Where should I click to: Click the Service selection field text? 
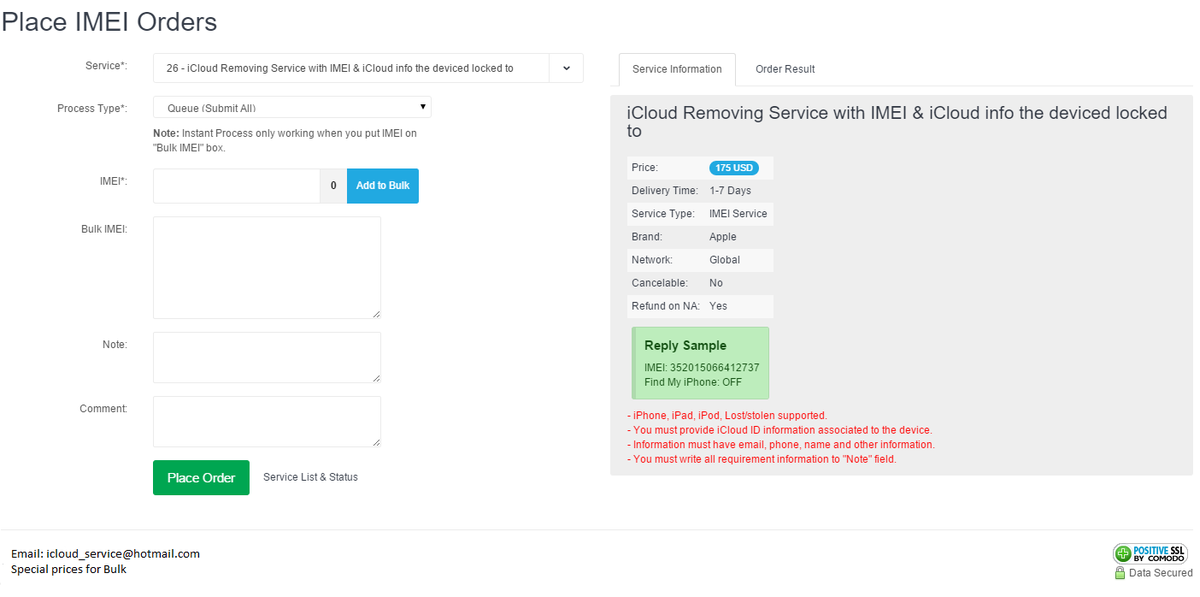[x=340, y=68]
